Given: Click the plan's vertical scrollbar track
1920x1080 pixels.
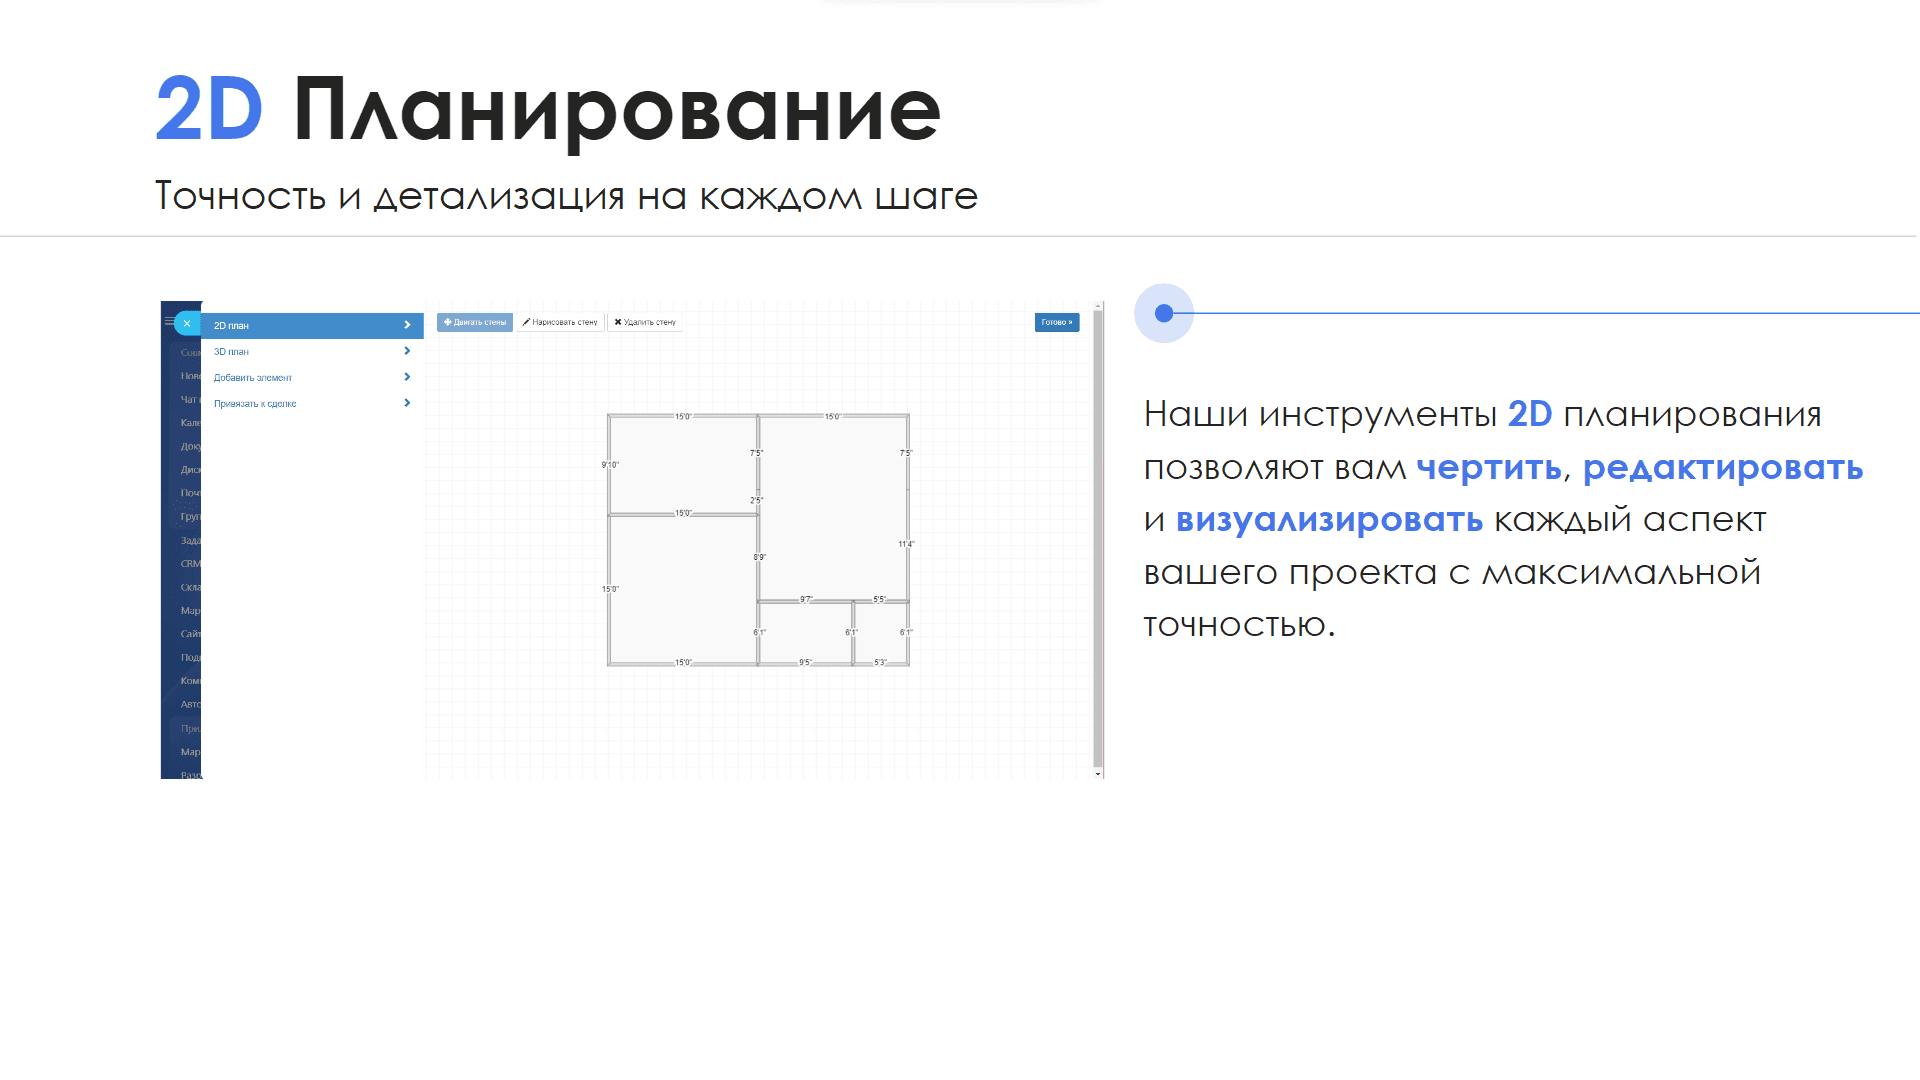Looking at the screenshot, I should [1098, 540].
